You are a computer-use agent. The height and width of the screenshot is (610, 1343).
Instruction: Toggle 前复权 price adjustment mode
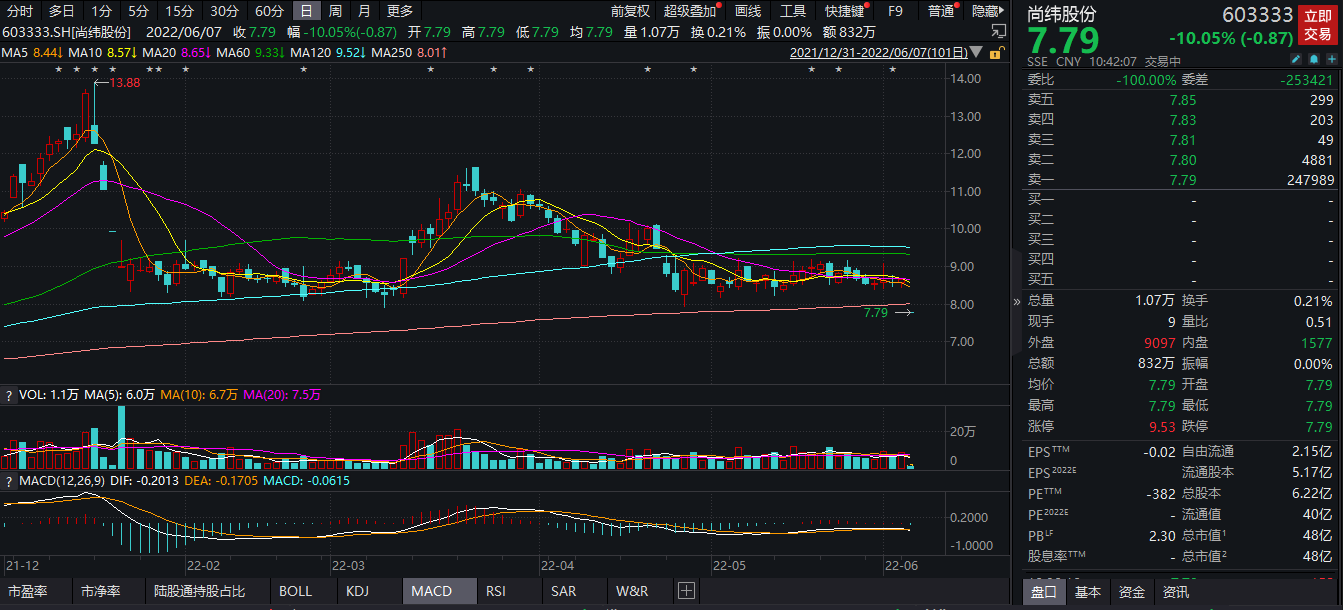[630, 11]
